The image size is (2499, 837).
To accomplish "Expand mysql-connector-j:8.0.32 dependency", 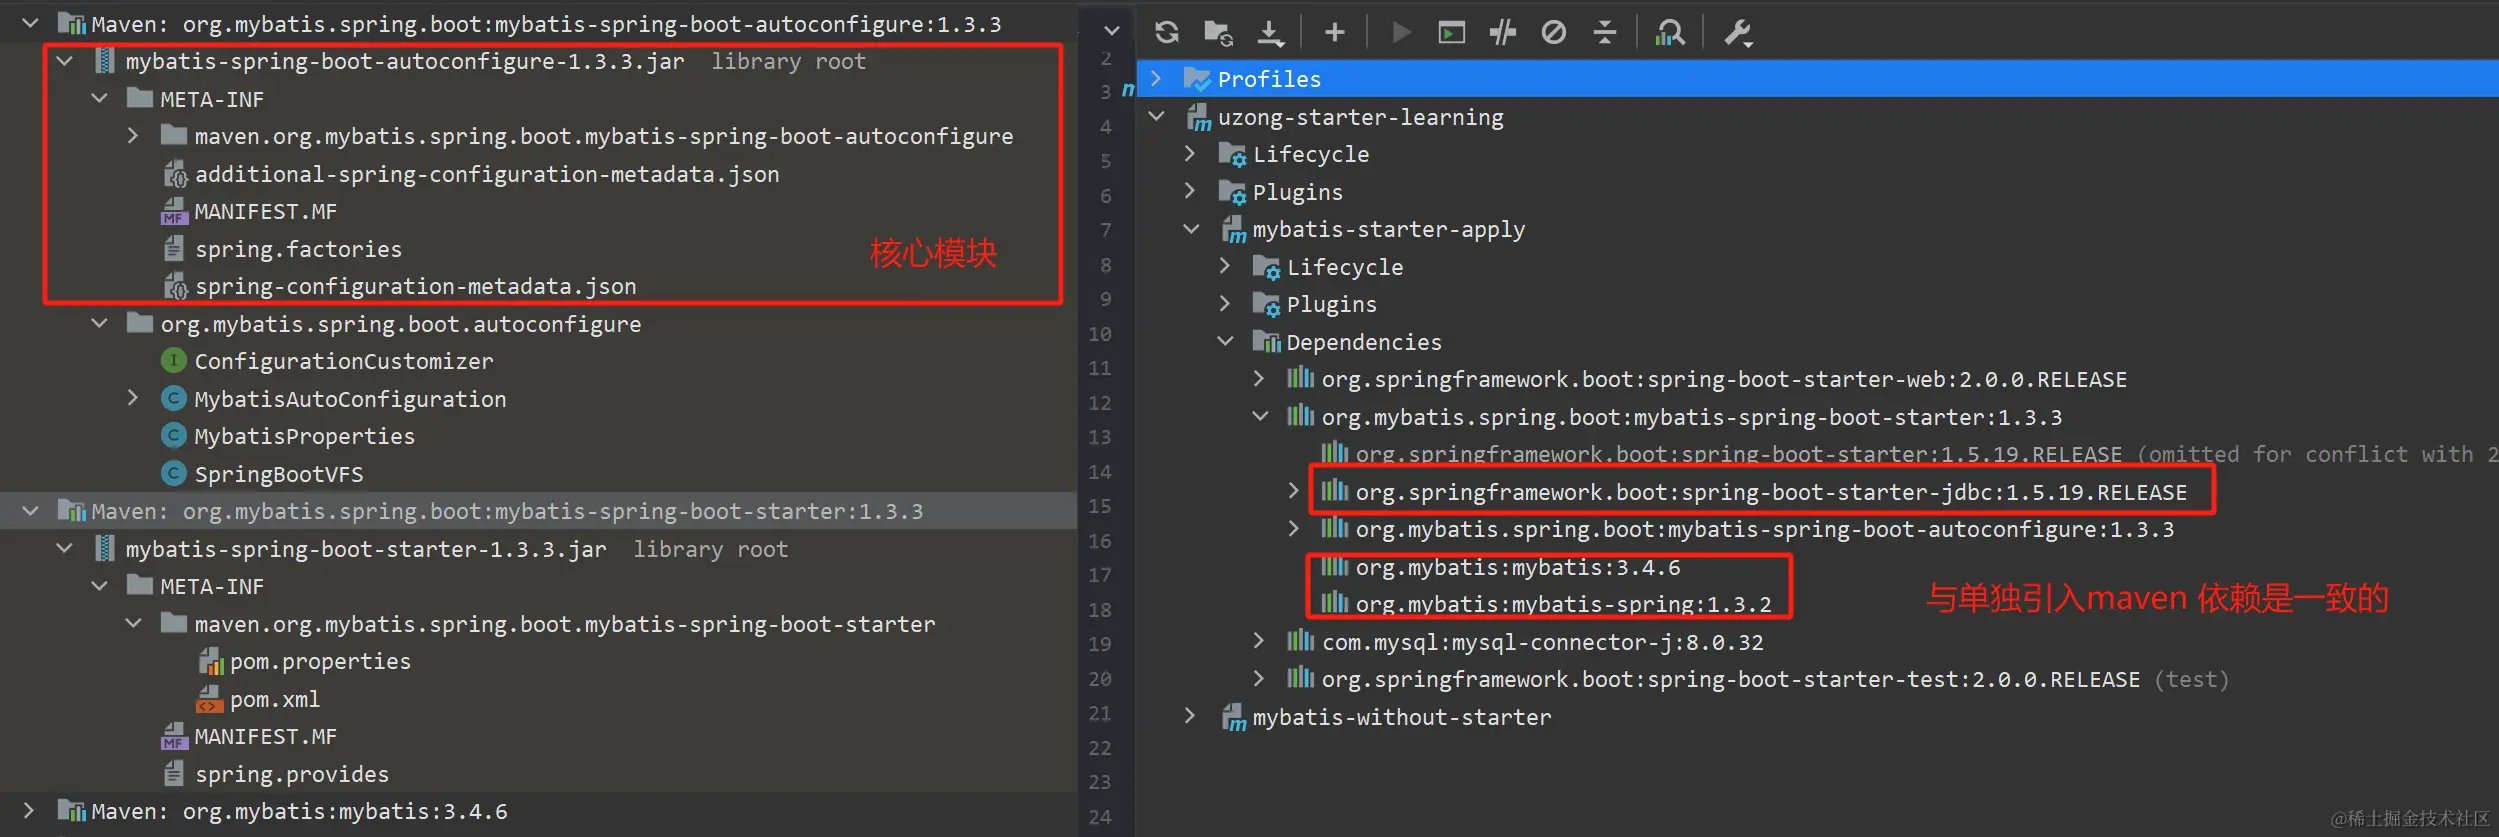I will [x=1259, y=641].
